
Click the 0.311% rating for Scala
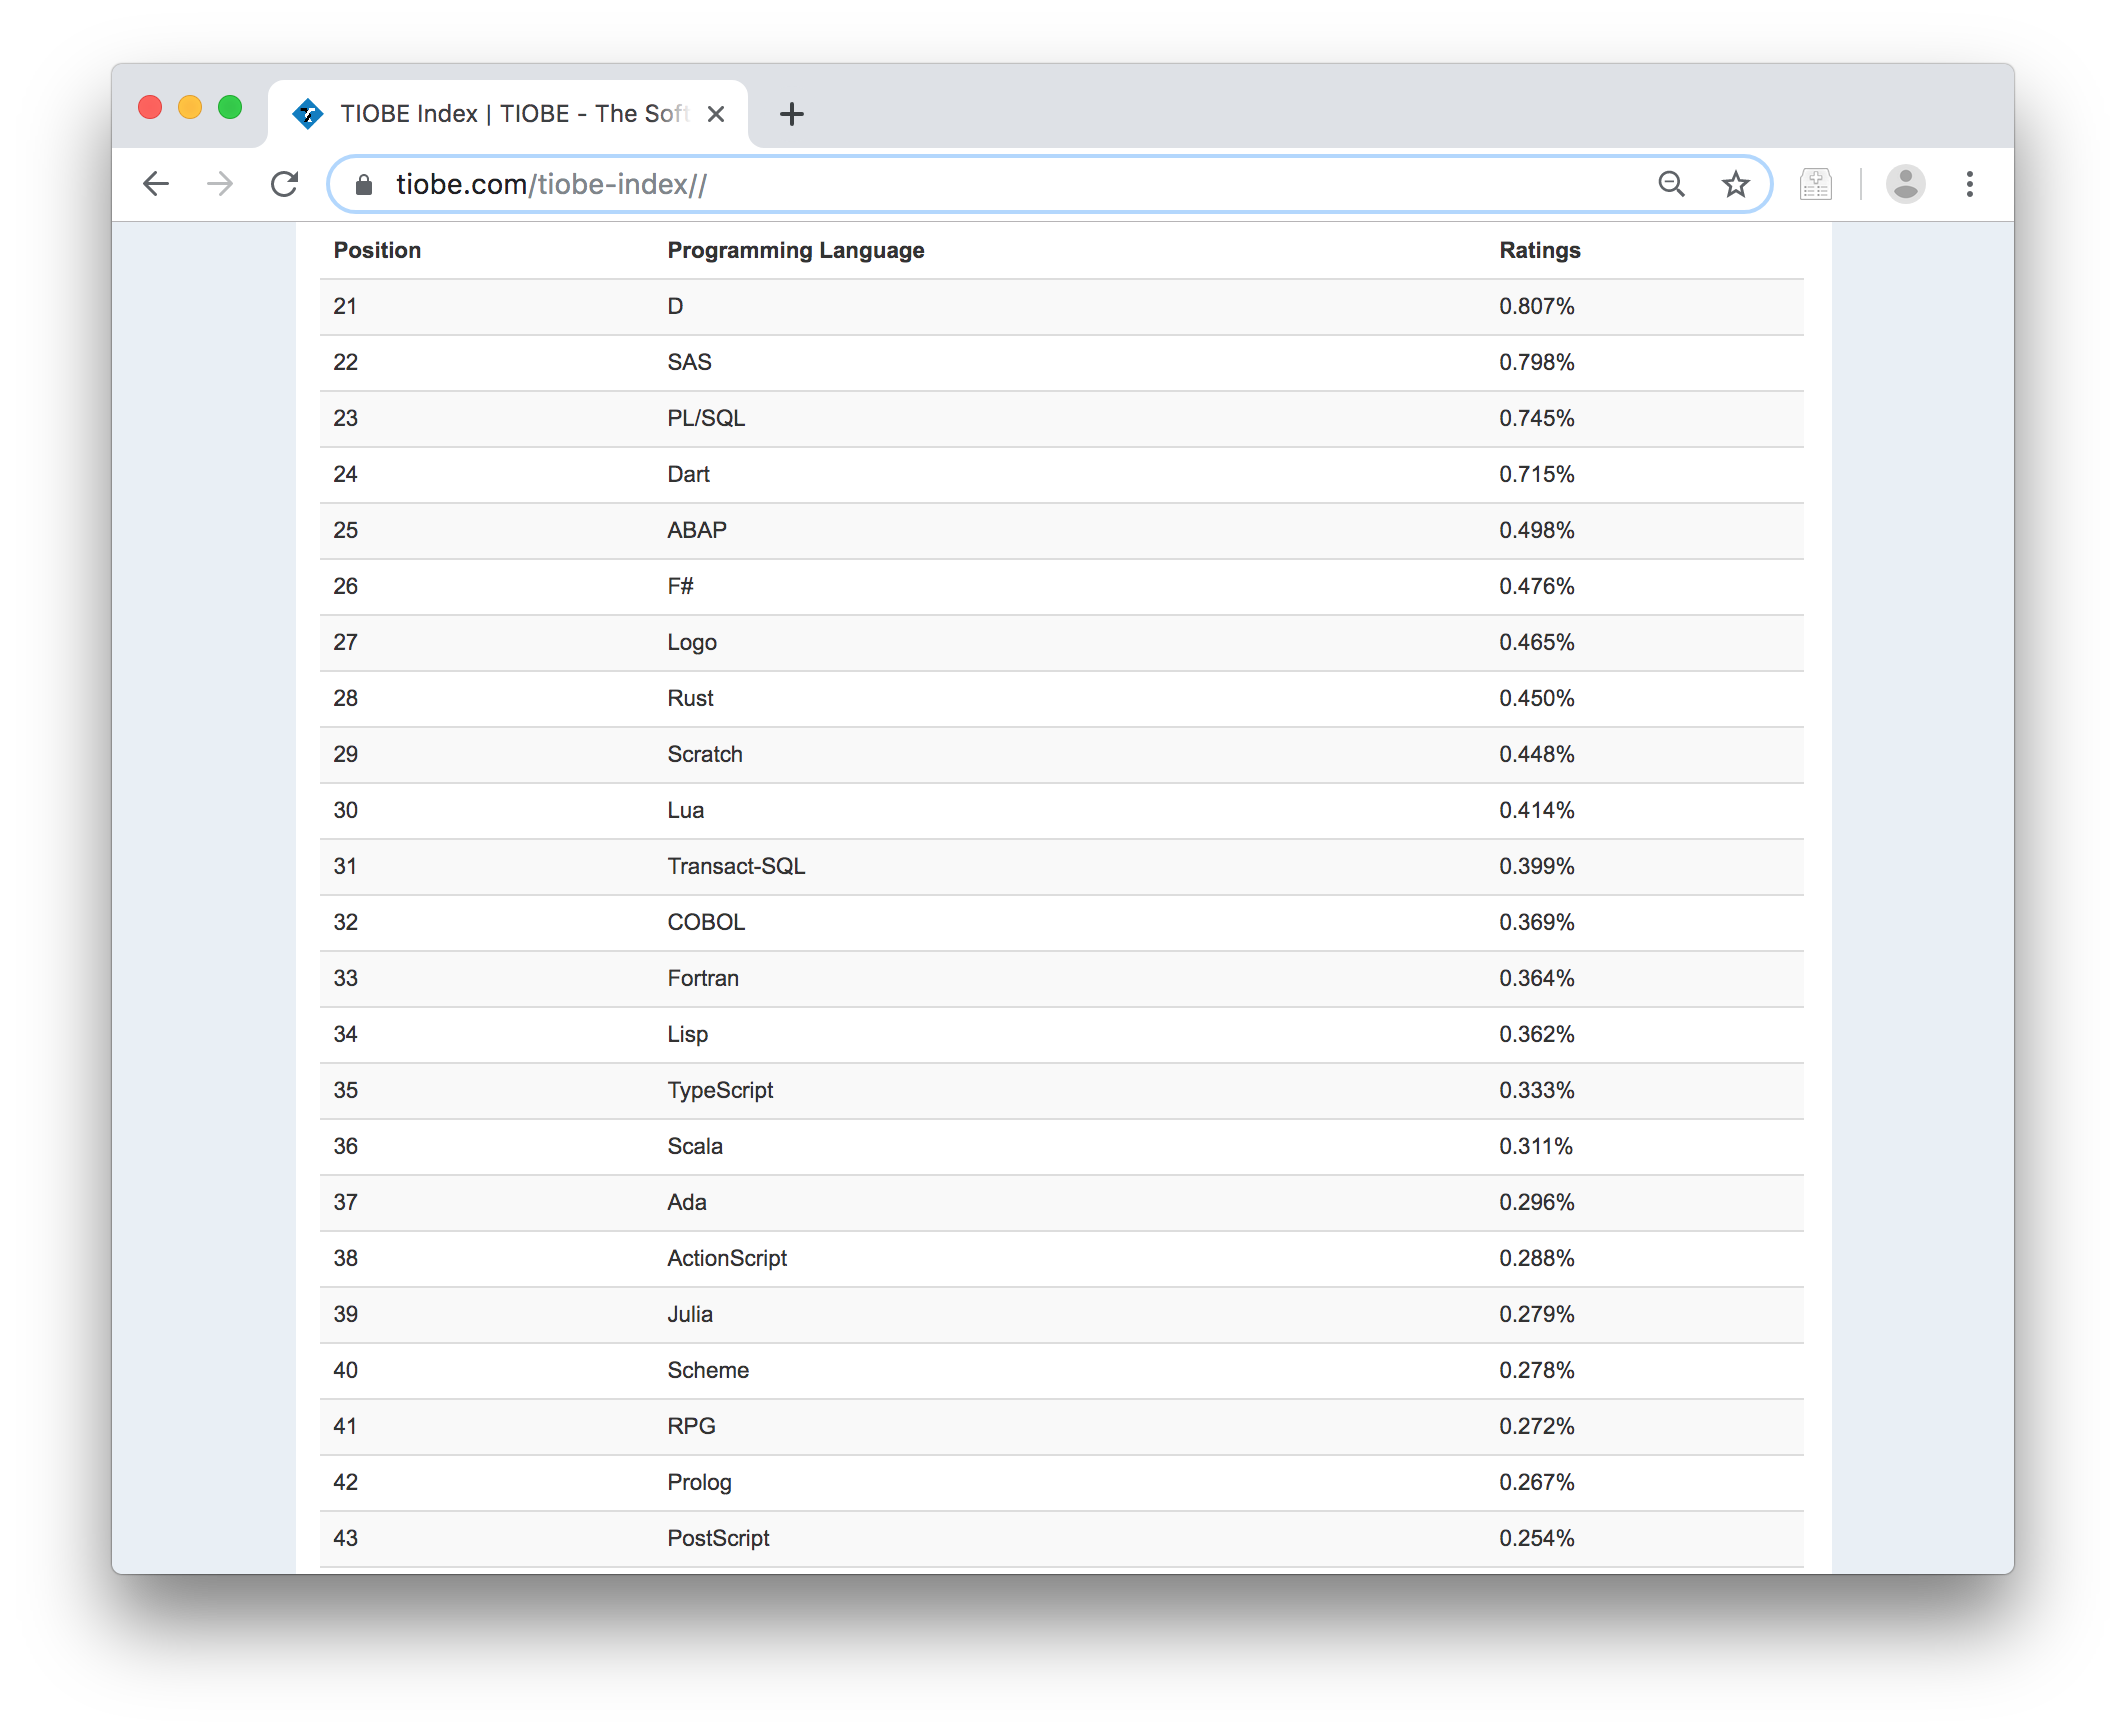1536,1146
